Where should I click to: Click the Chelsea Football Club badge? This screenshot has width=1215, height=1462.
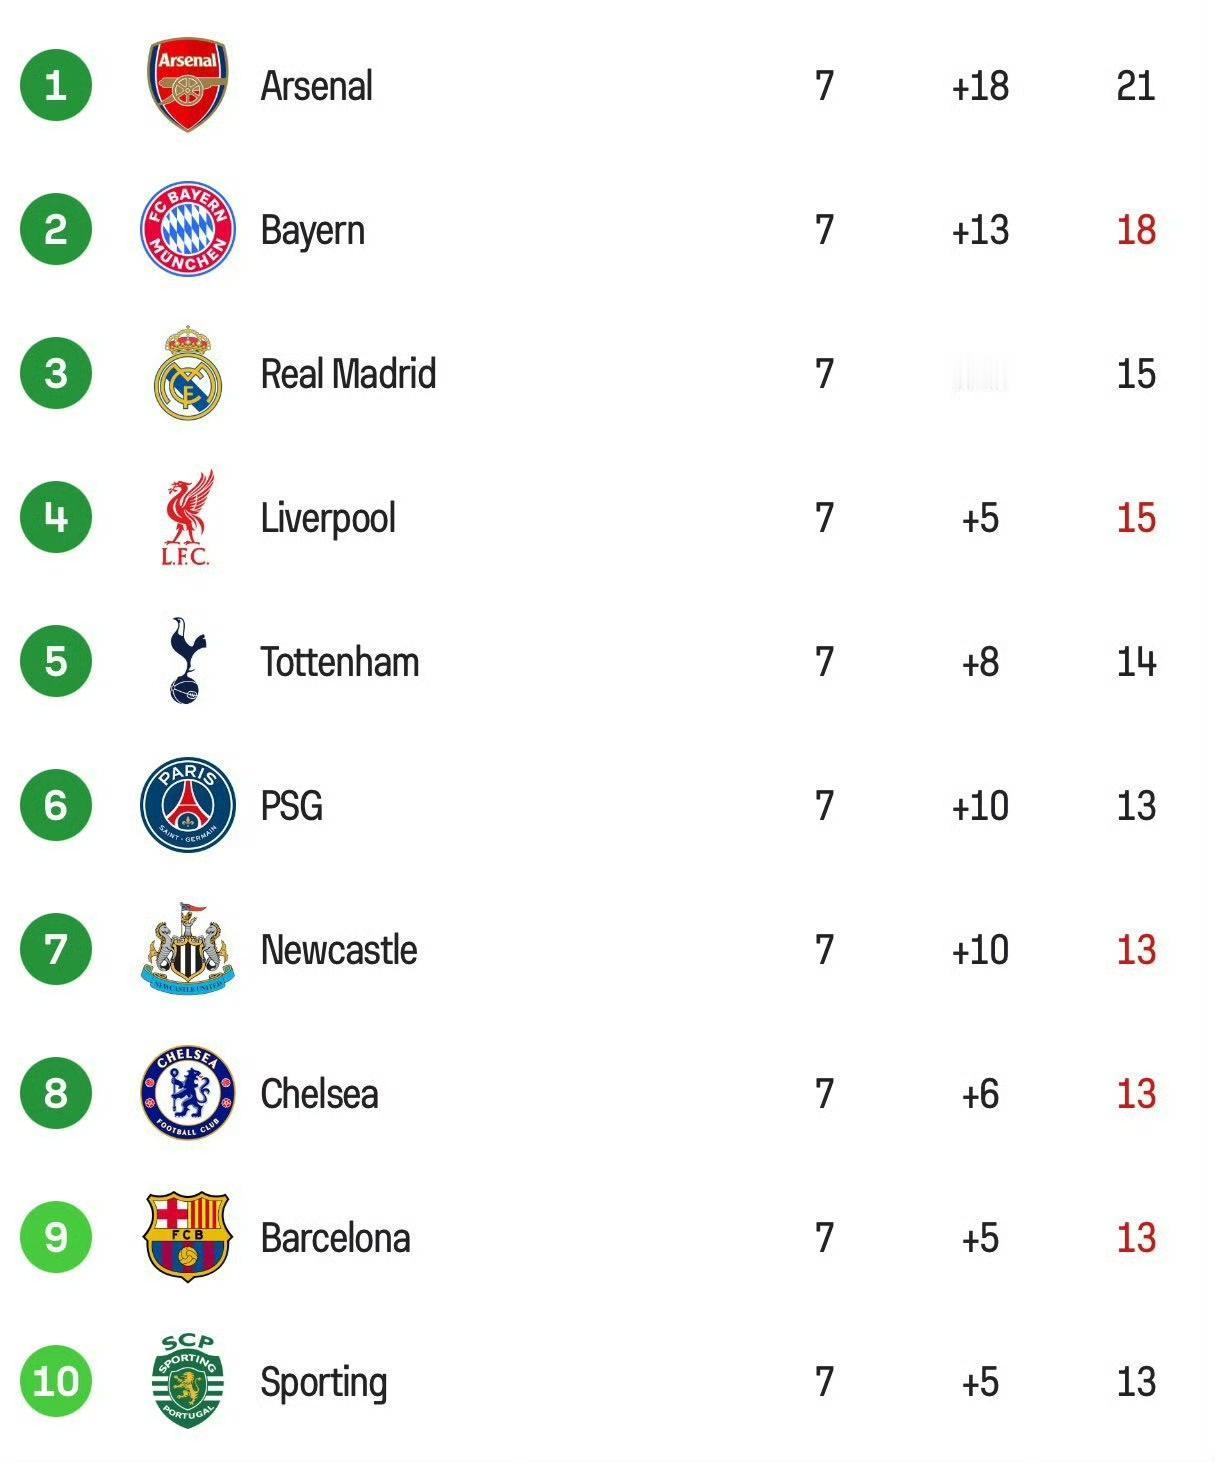(x=188, y=1093)
